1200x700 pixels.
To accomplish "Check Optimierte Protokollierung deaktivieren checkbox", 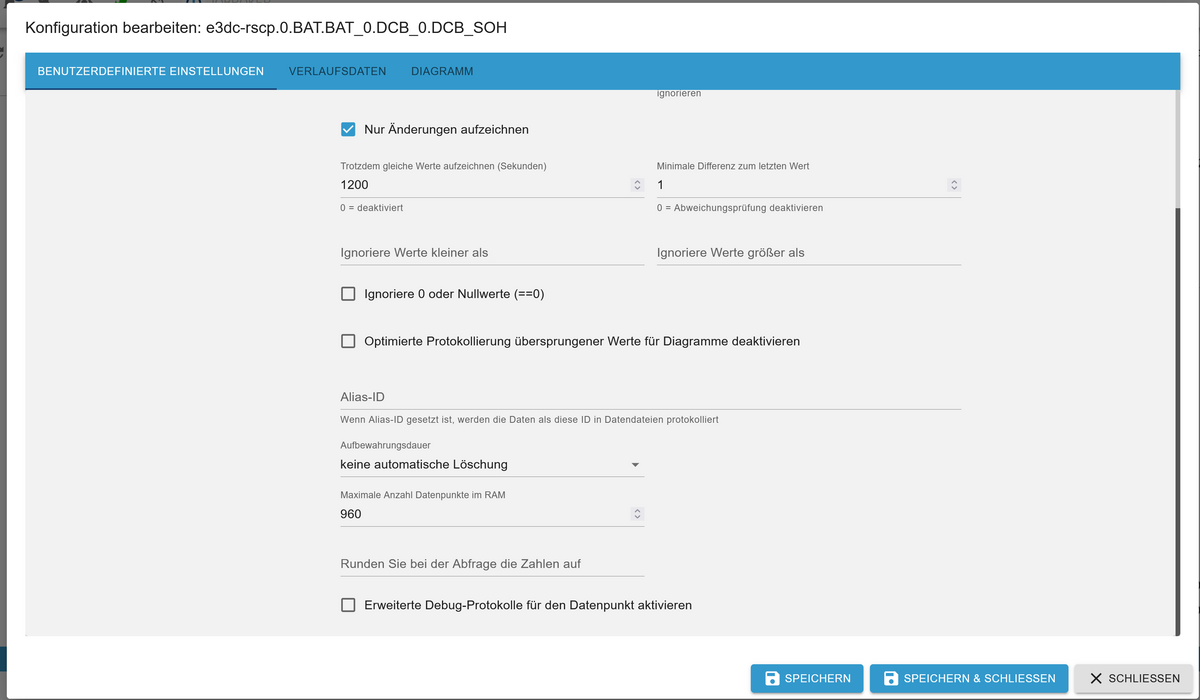I will [348, 341].
